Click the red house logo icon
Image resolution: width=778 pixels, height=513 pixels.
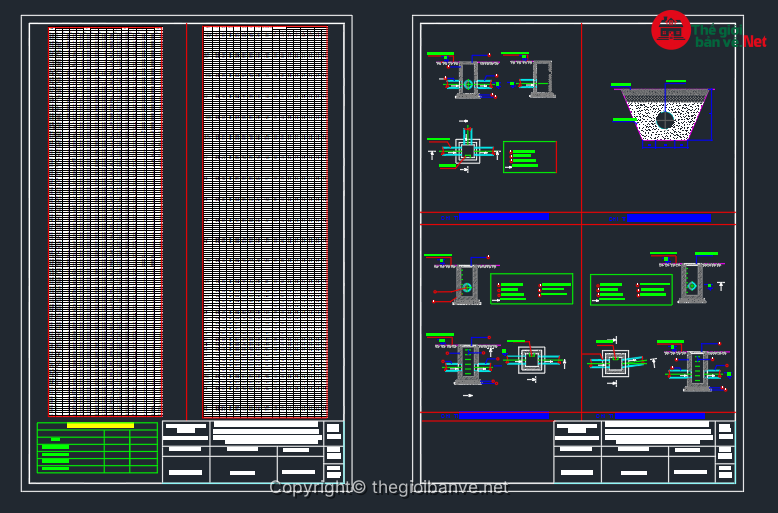(x=670, y=30)
